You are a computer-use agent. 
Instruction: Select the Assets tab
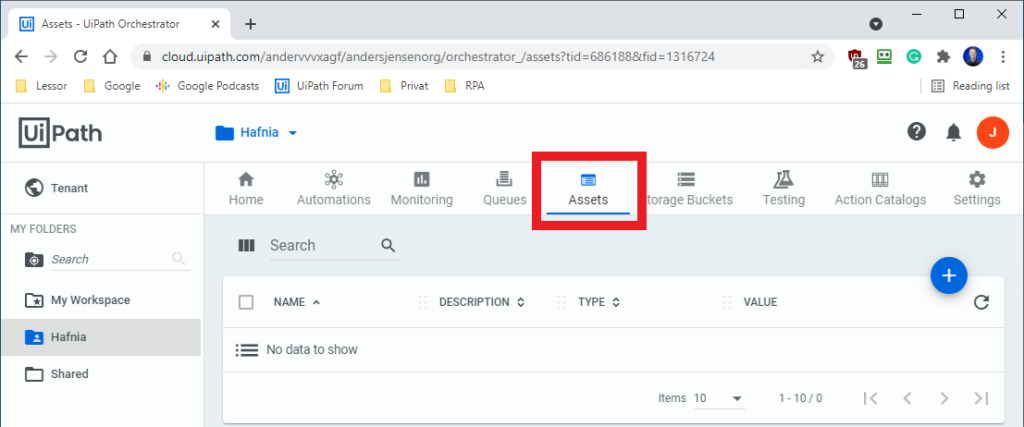(588, 190)
